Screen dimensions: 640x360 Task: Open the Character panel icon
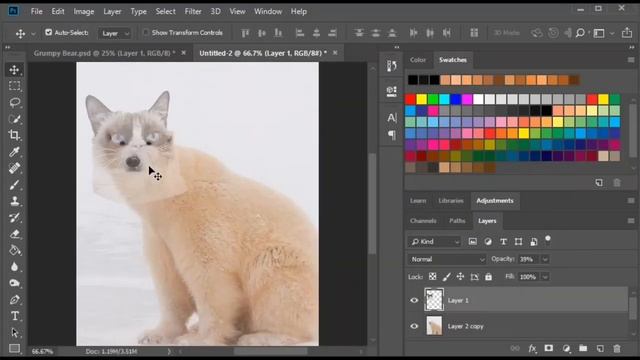[391, 118]
